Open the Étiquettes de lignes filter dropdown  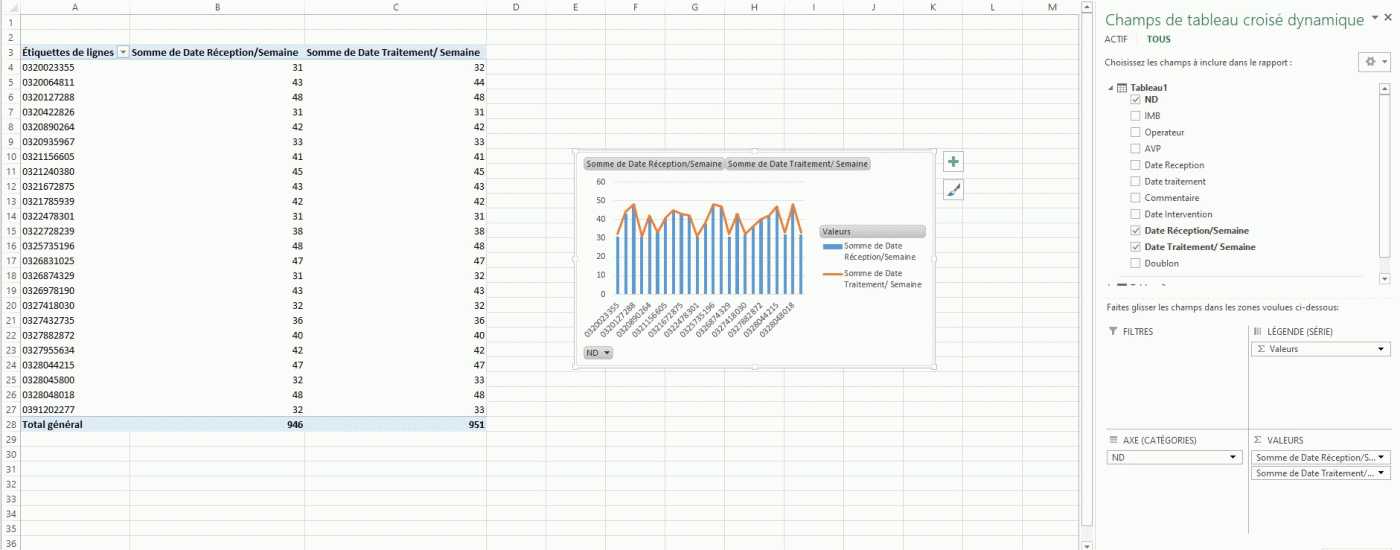(x=122, y=52)
